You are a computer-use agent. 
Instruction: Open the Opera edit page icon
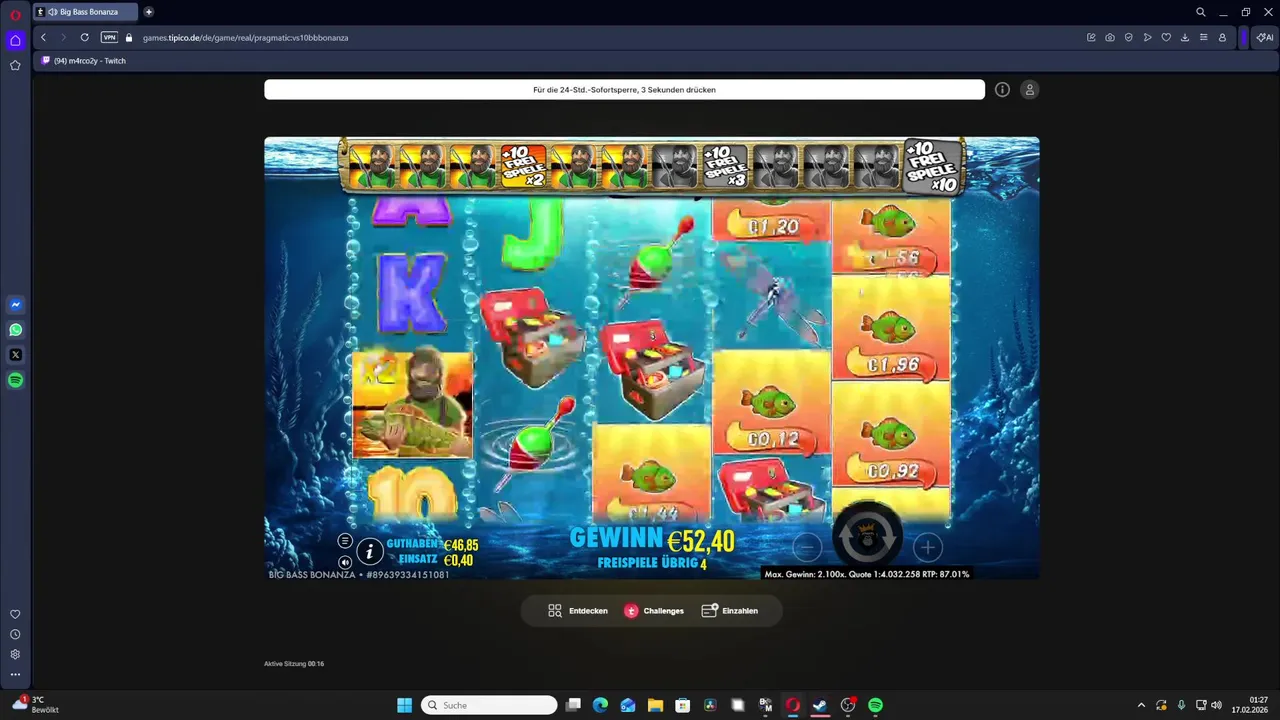click(x=1091, y=37)
